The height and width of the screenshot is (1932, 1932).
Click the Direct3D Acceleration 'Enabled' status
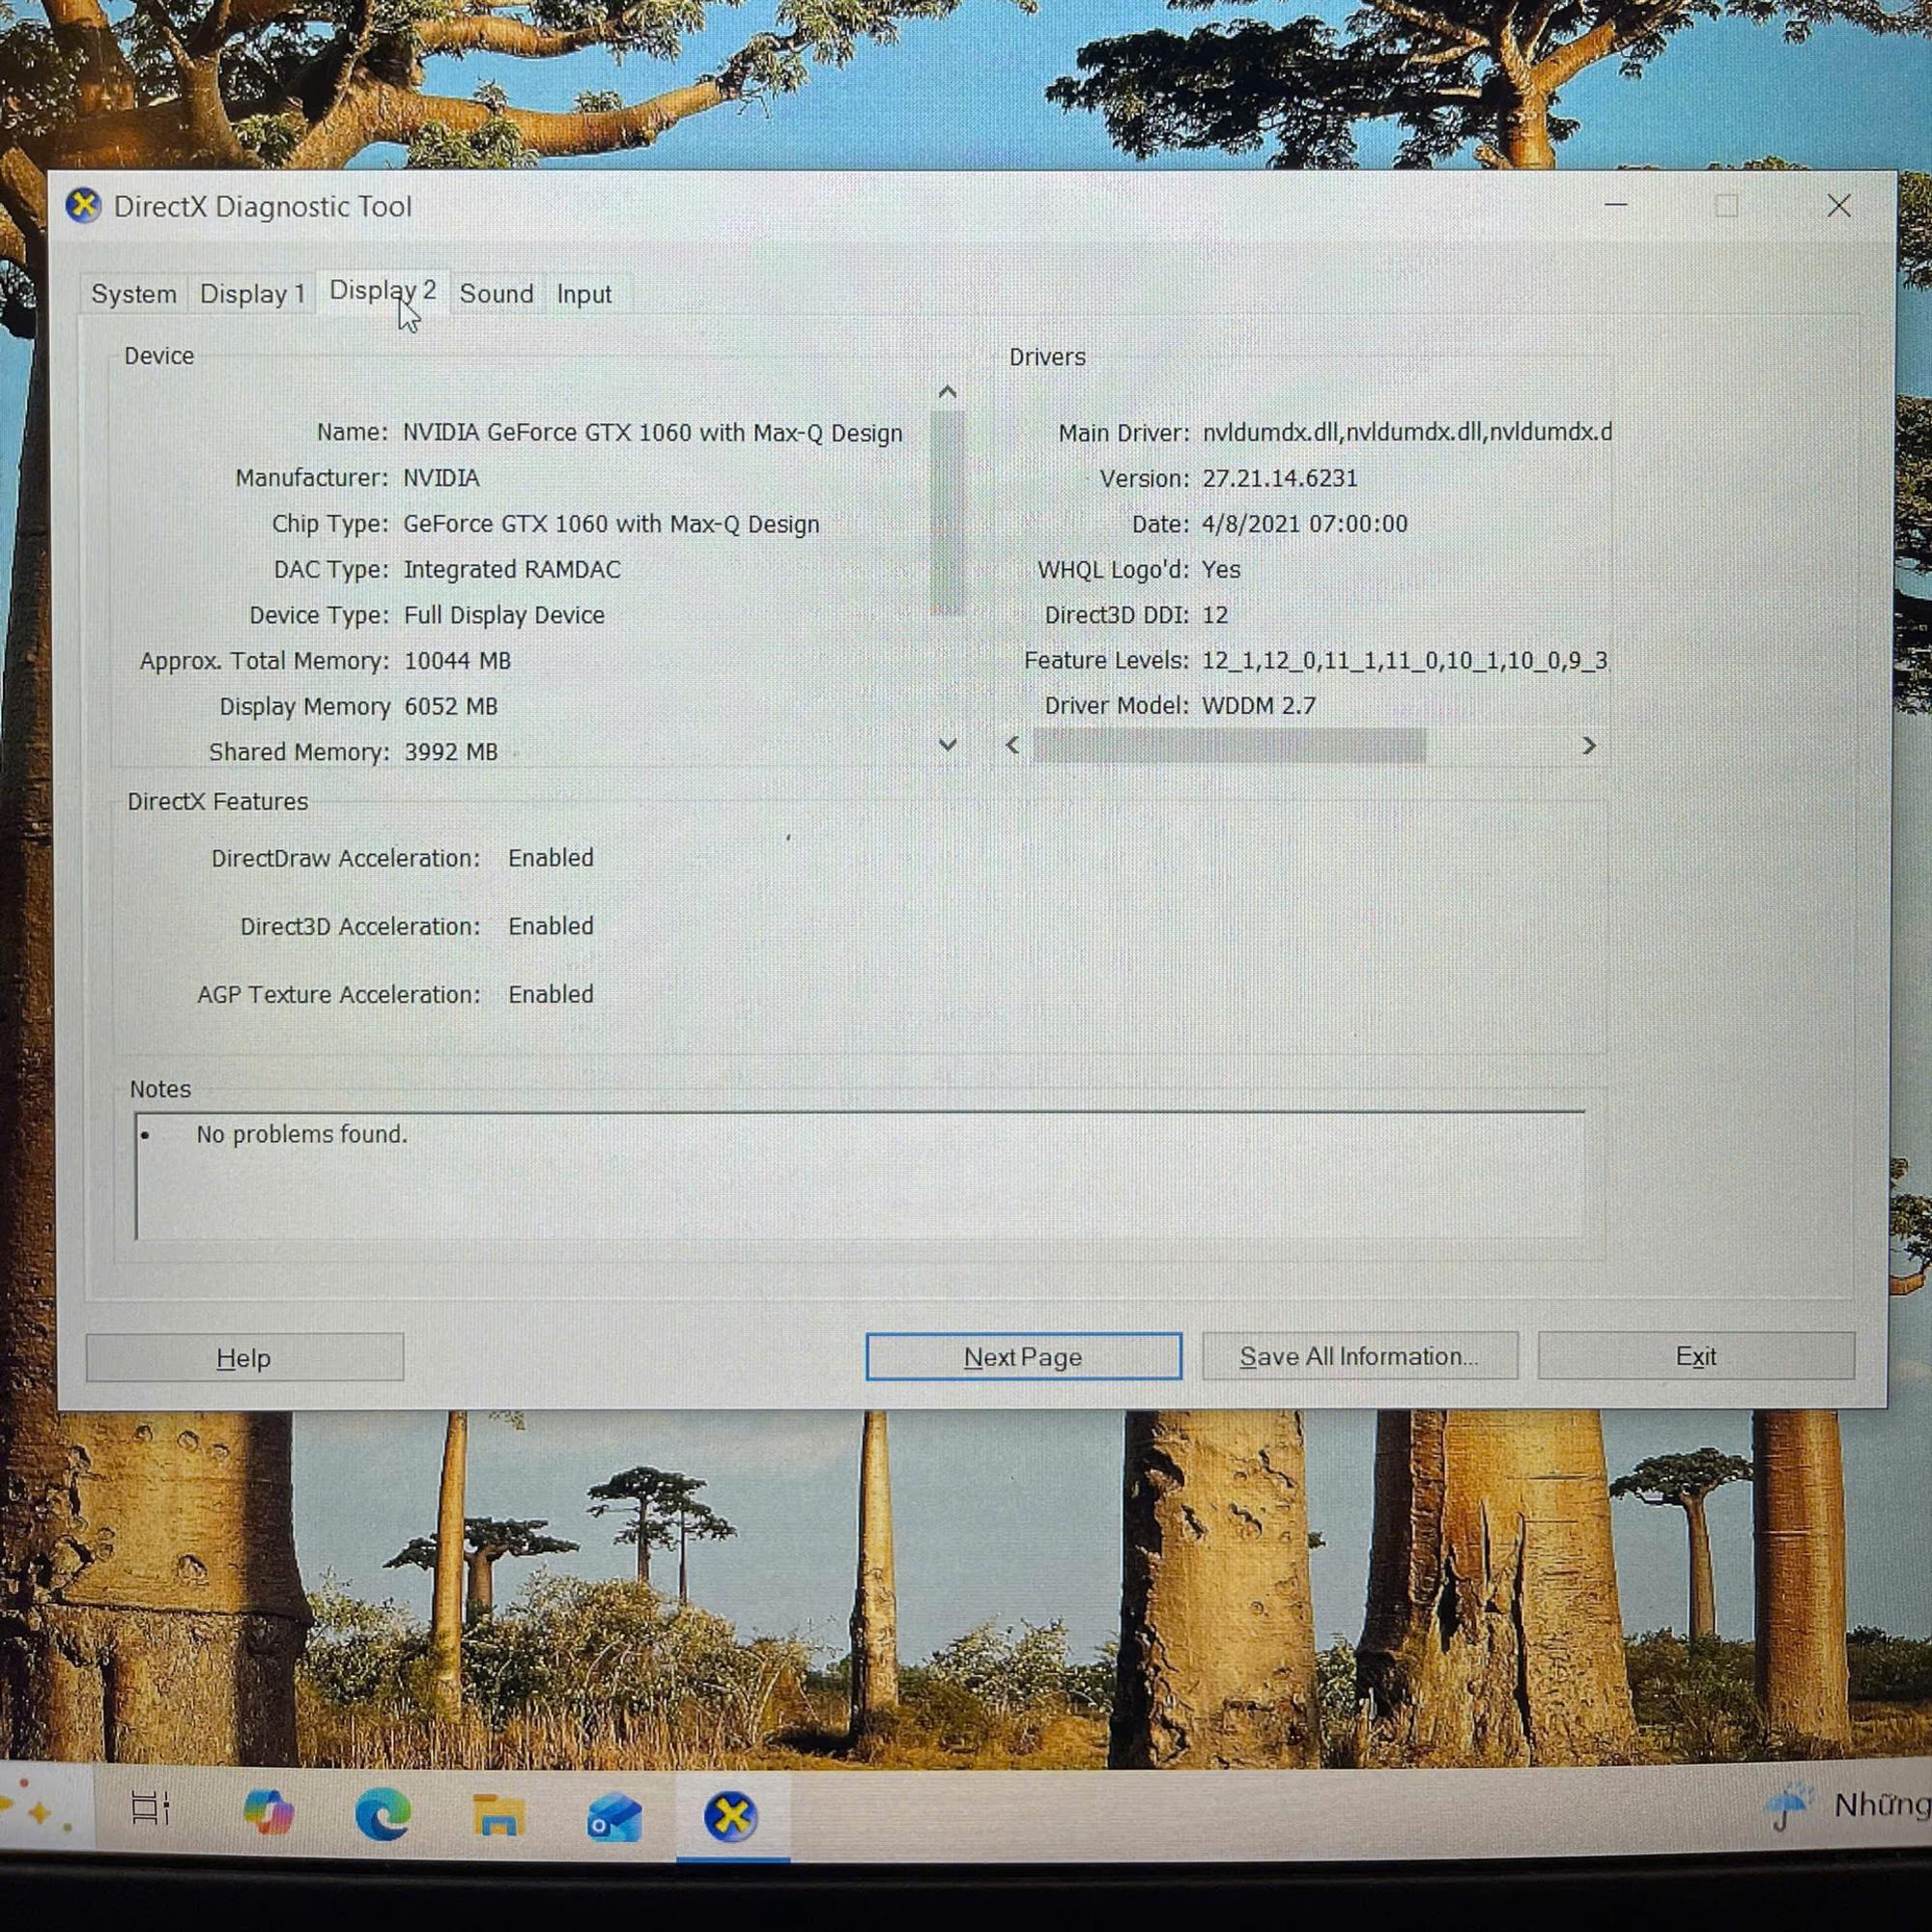pyautogui.click(x=551, y=926)
